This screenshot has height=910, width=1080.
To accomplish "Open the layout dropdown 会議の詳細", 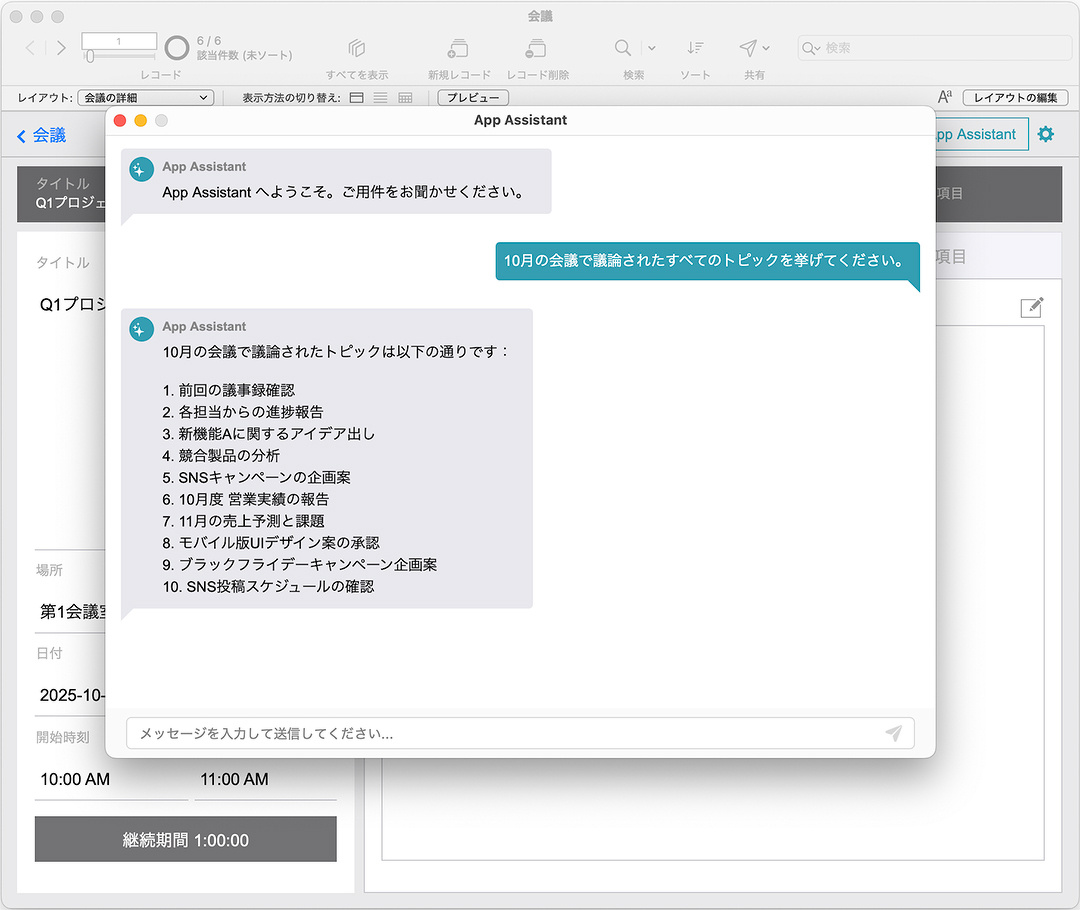I will click(x=145, y=98).
